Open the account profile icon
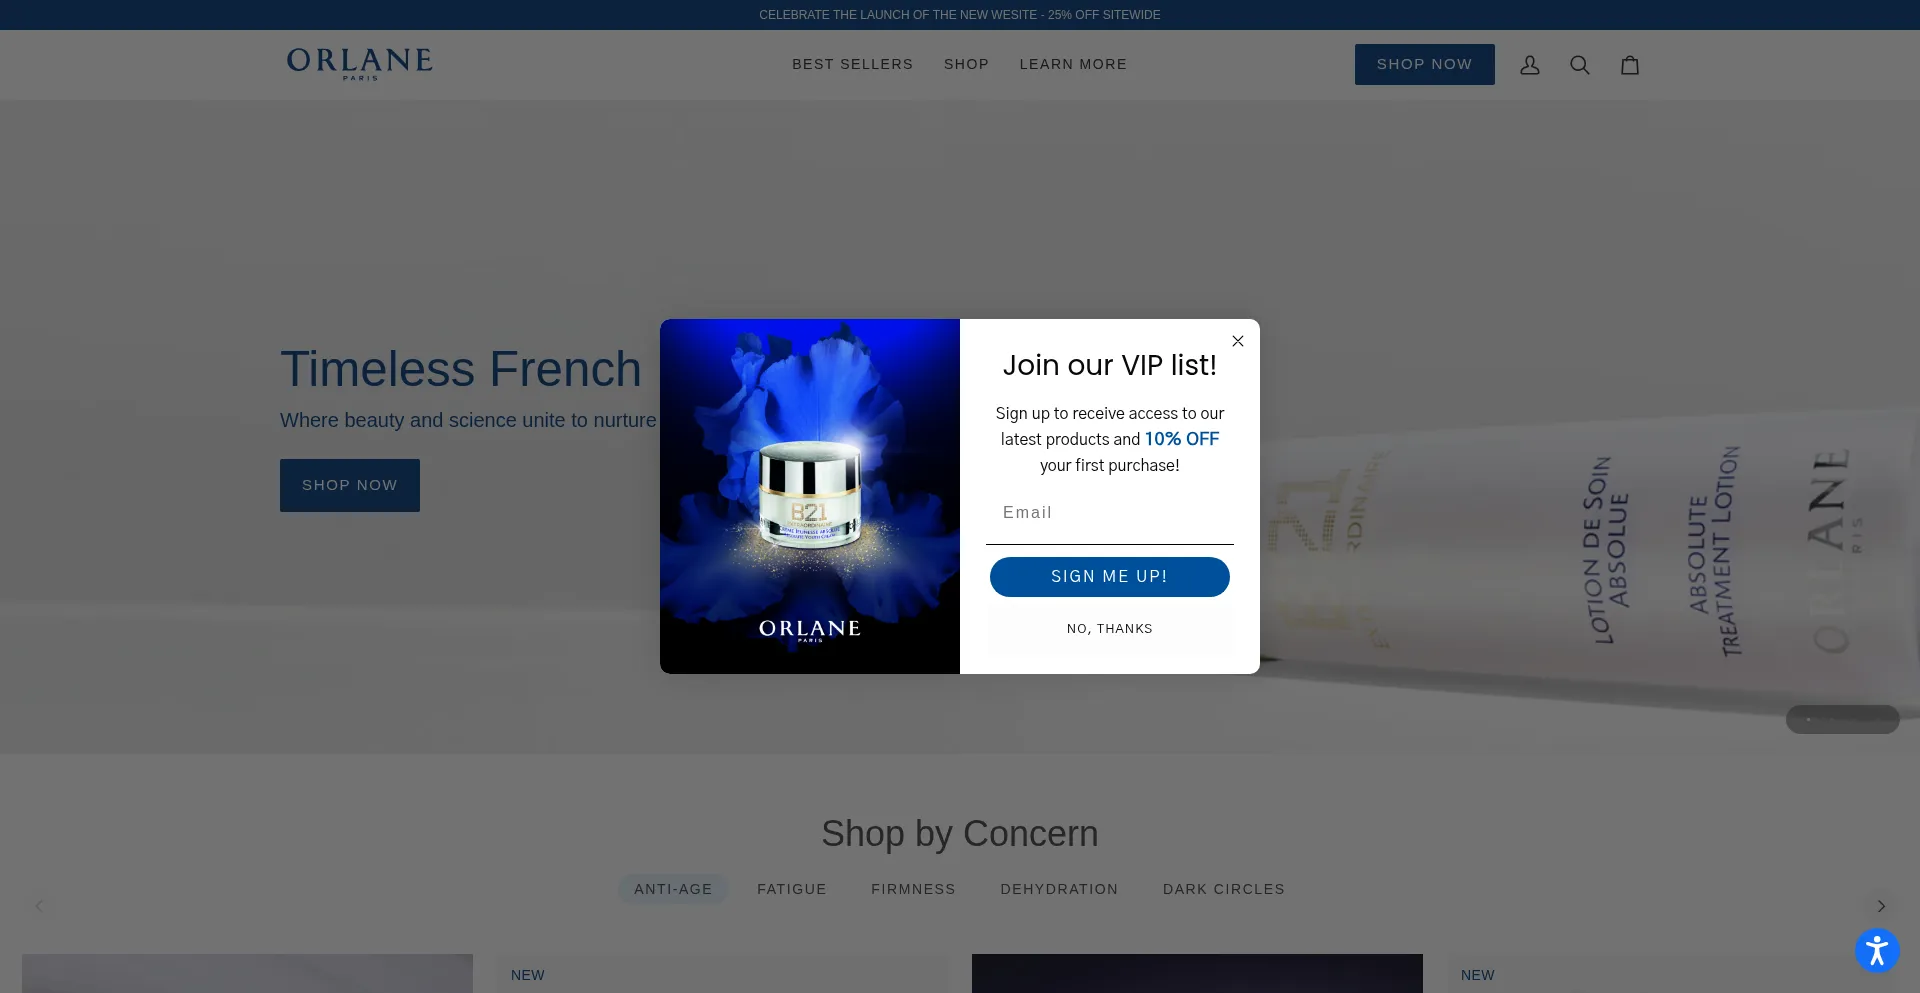Image resolution: width=1920 pixels, height=993 pixels. pyautogui.click(x=1530, y=65)
